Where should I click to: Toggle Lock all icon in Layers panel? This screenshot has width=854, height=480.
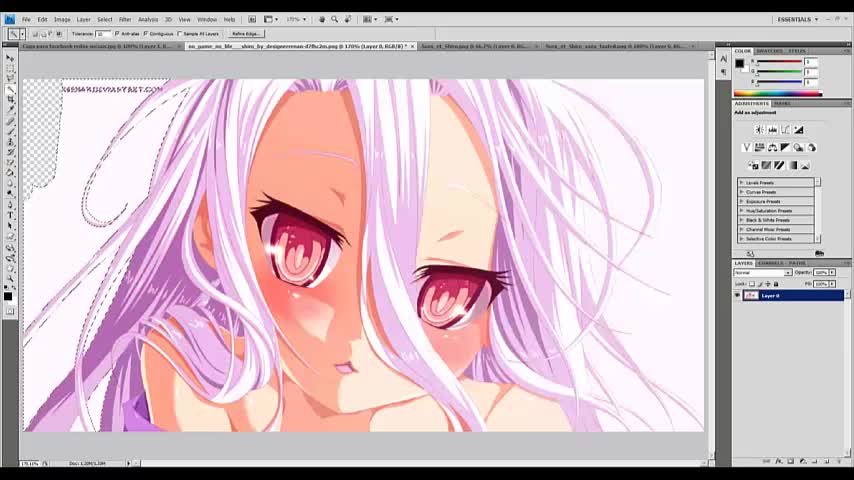tap(776, 284)
